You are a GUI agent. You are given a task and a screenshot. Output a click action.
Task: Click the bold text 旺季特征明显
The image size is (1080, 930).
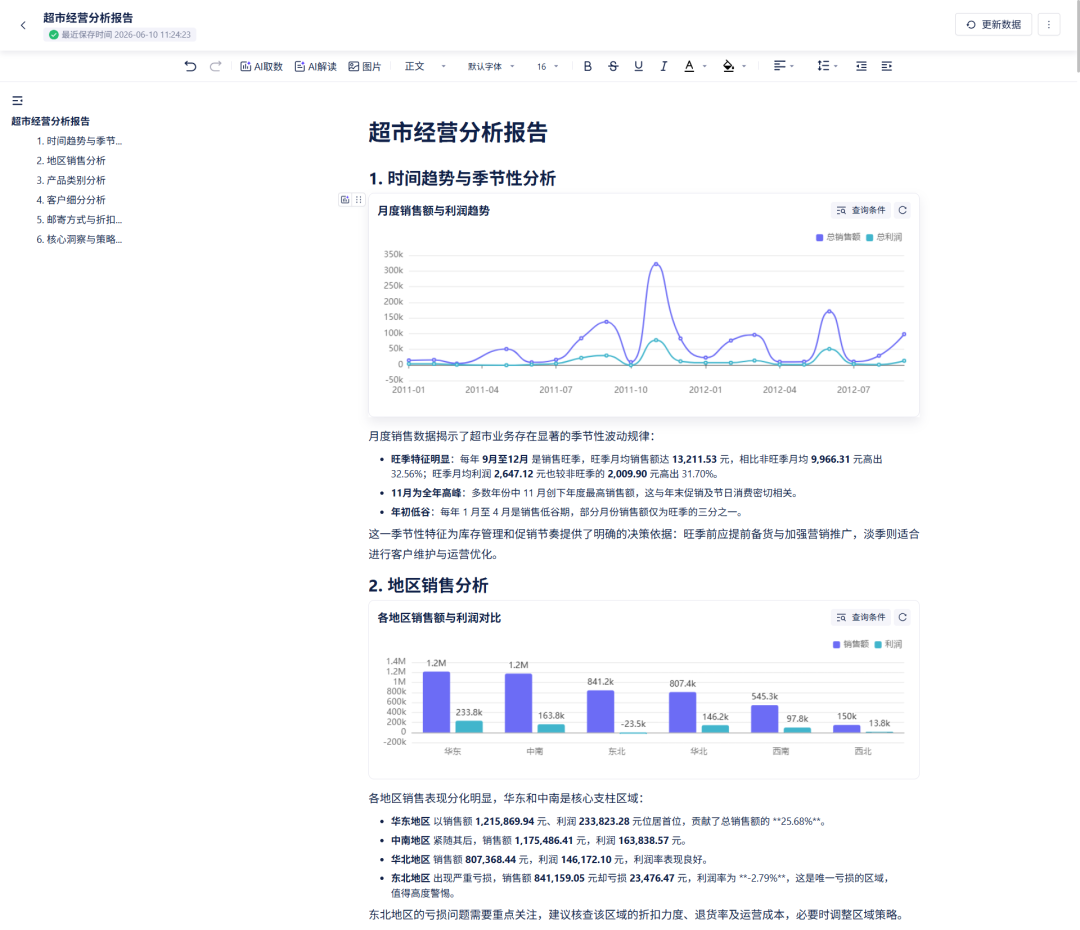pos(420,459)
